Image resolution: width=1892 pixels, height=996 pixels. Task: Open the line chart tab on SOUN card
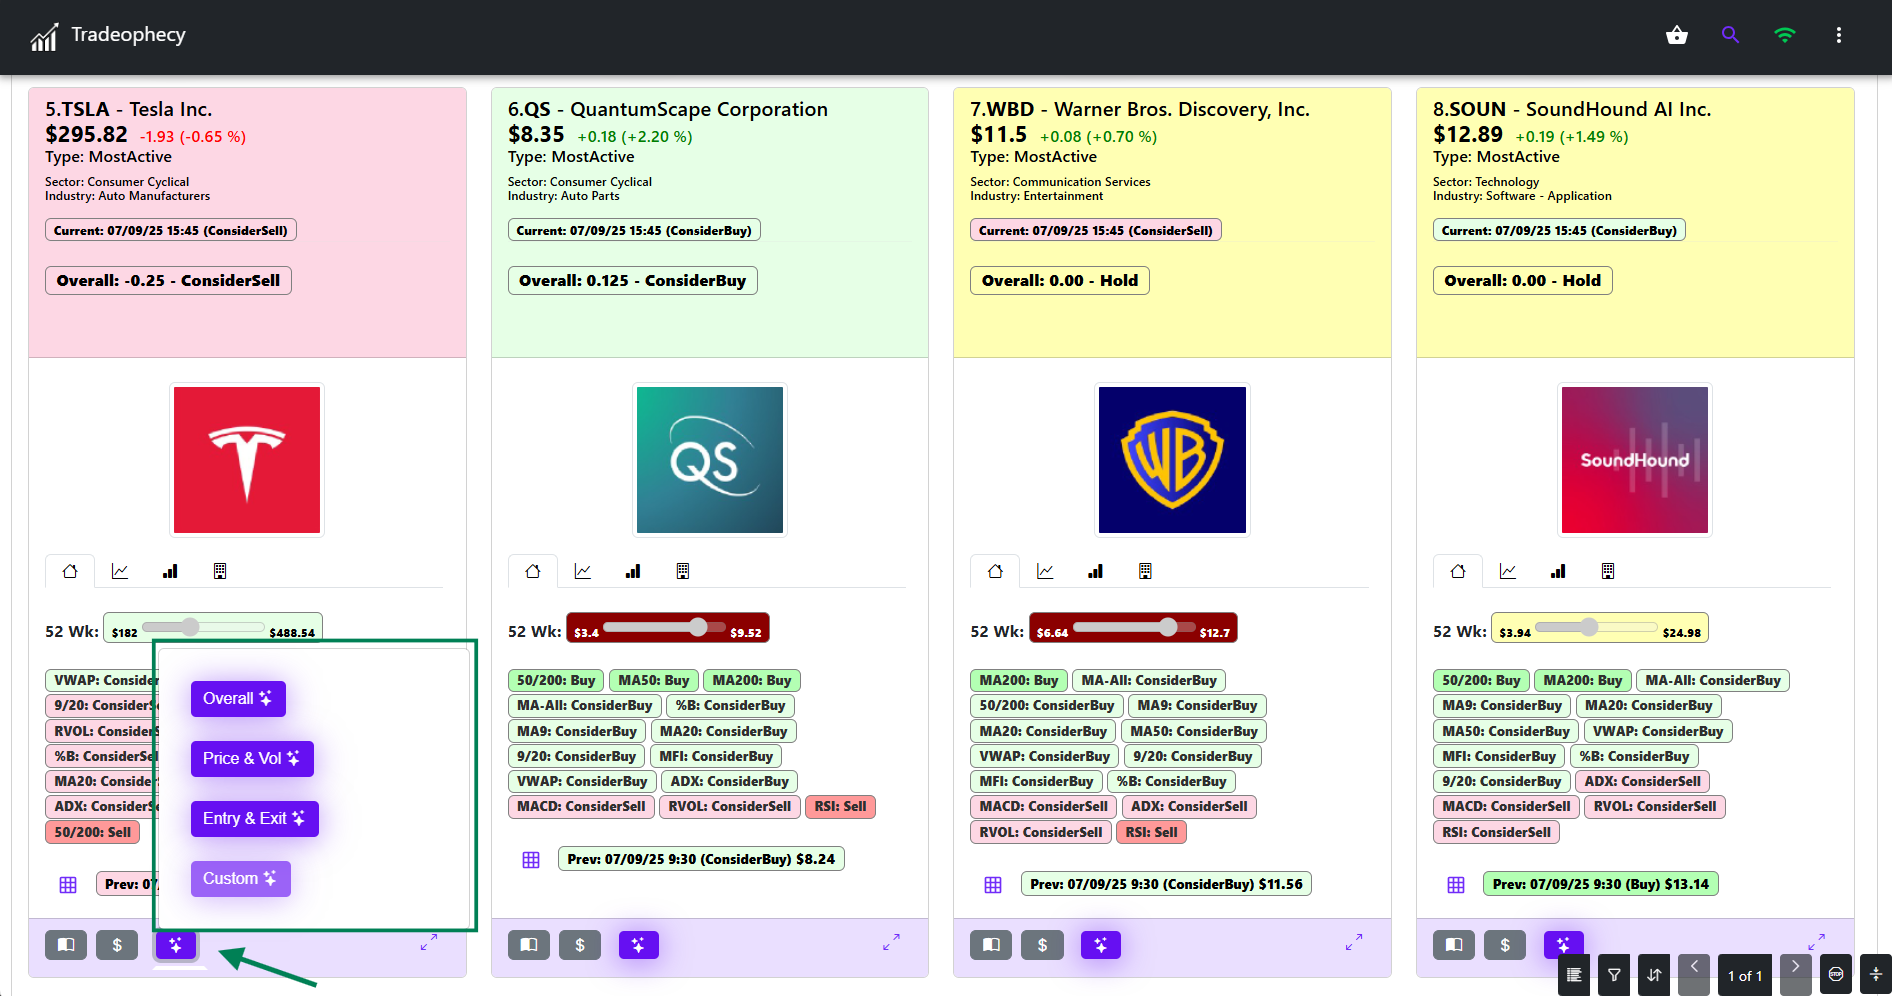tap(1508, 571)
